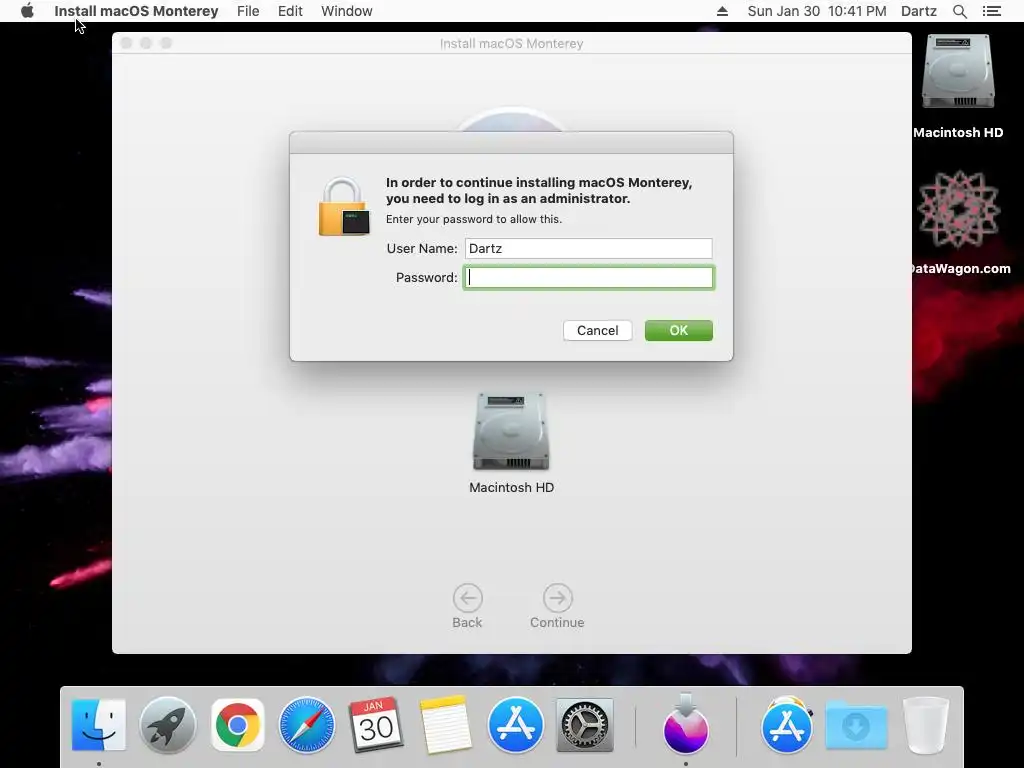Image resolution: width=1024 pixels, height=768 pixels.
Task: Open System Preferences from the Dock
Action: tap(584, 725)
